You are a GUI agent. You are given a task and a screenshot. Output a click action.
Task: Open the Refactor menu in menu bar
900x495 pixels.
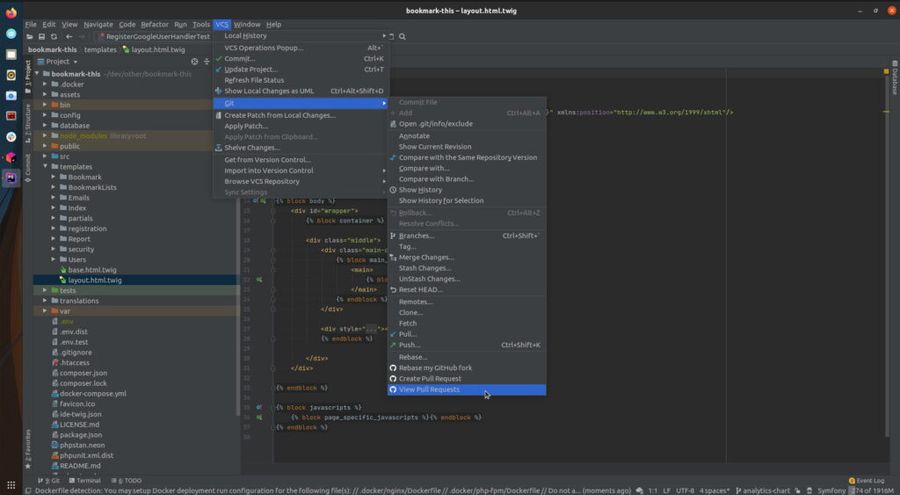tap(154, 24)
